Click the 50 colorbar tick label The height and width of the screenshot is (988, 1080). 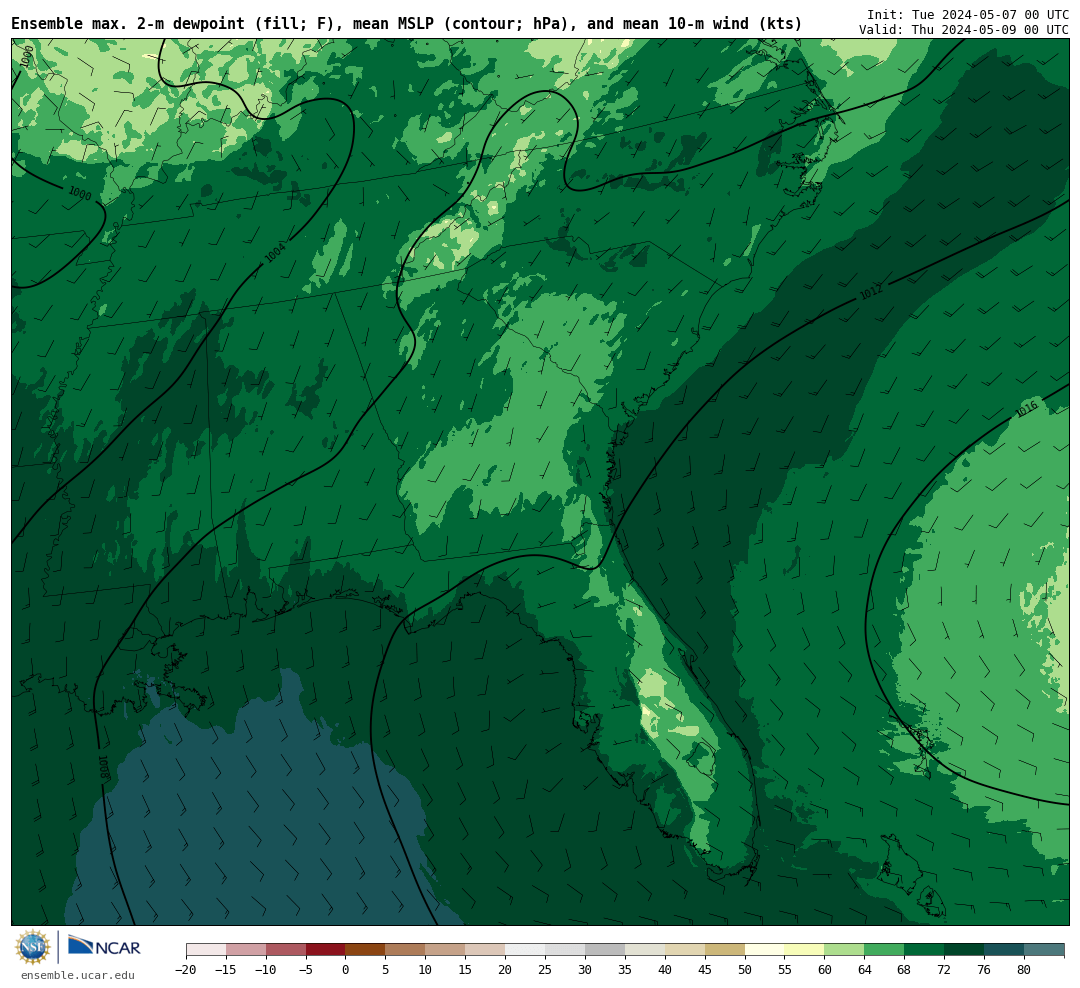745,970
